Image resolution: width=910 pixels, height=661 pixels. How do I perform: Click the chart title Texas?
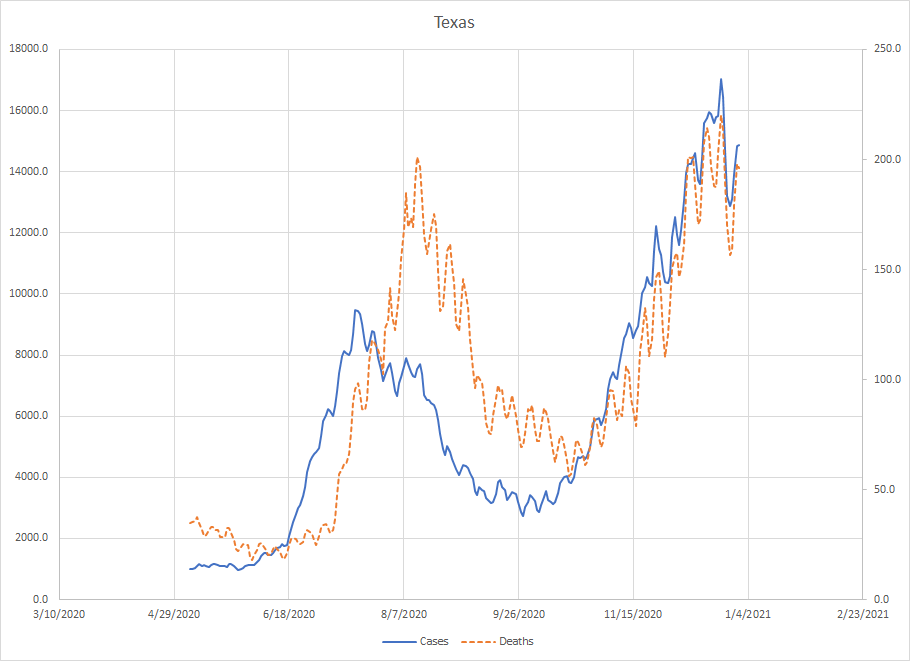click(454, 22)
